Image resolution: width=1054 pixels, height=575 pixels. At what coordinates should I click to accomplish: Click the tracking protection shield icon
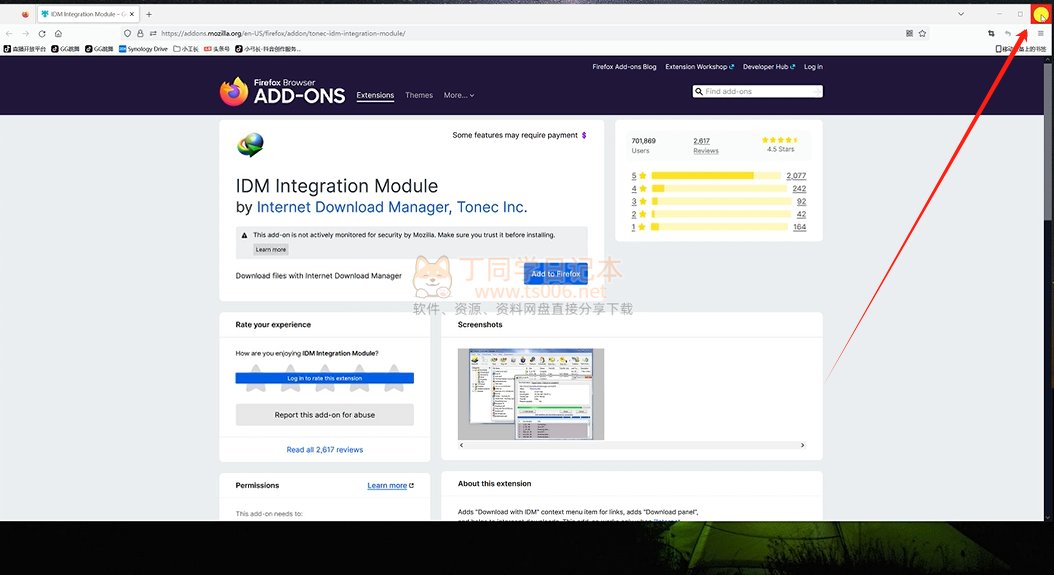[x=127, y=33]
